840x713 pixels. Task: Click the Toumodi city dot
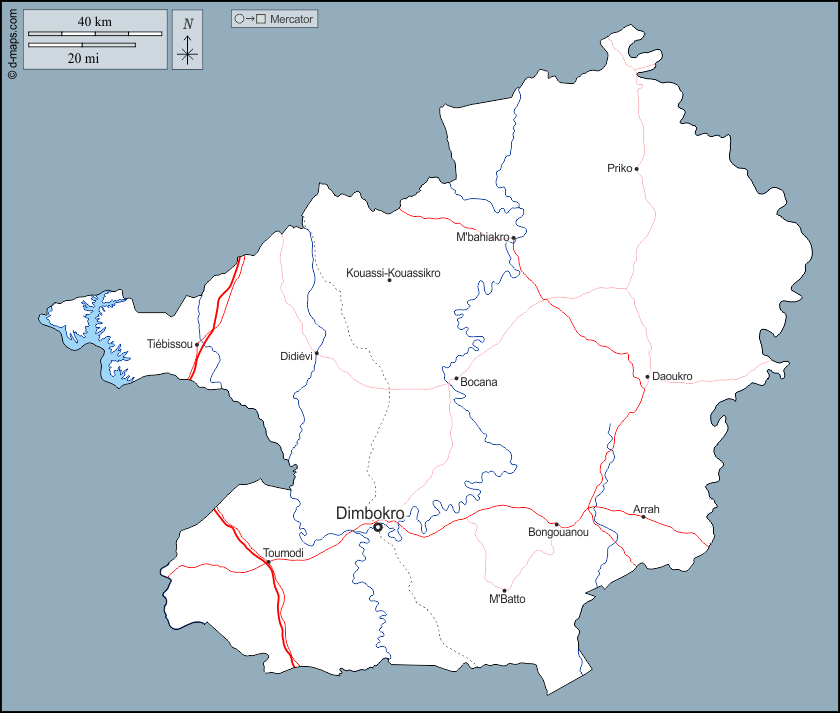268,562
